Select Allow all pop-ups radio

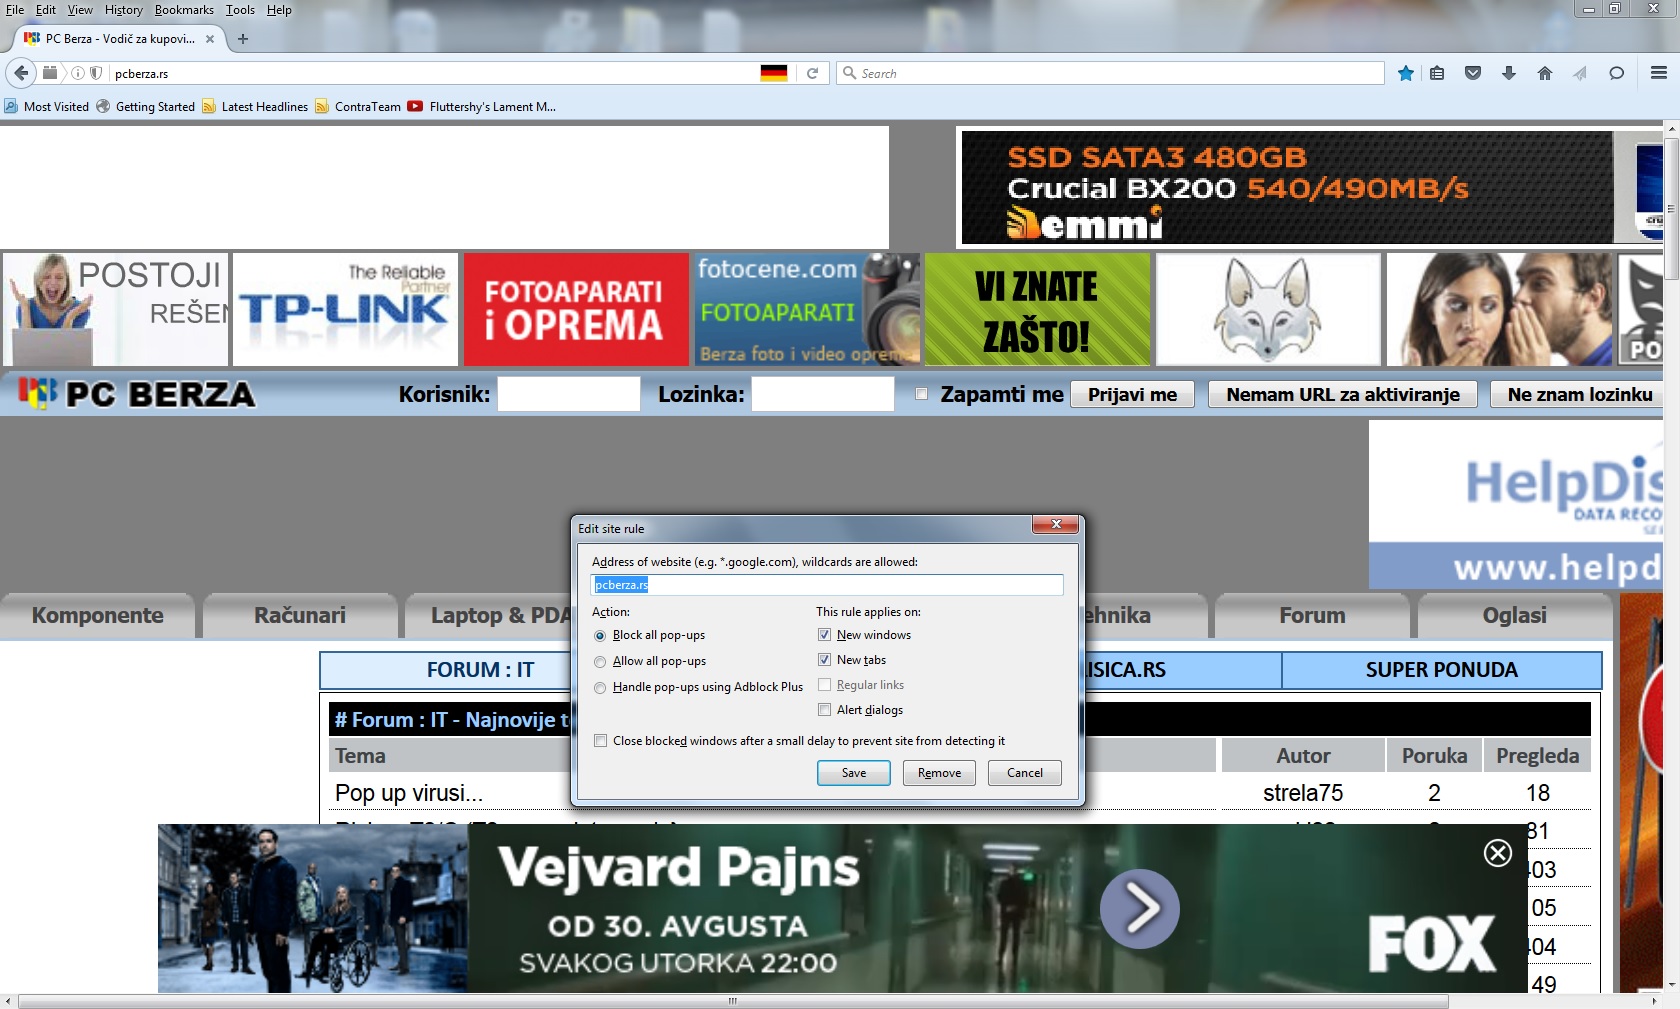point(600,662)
